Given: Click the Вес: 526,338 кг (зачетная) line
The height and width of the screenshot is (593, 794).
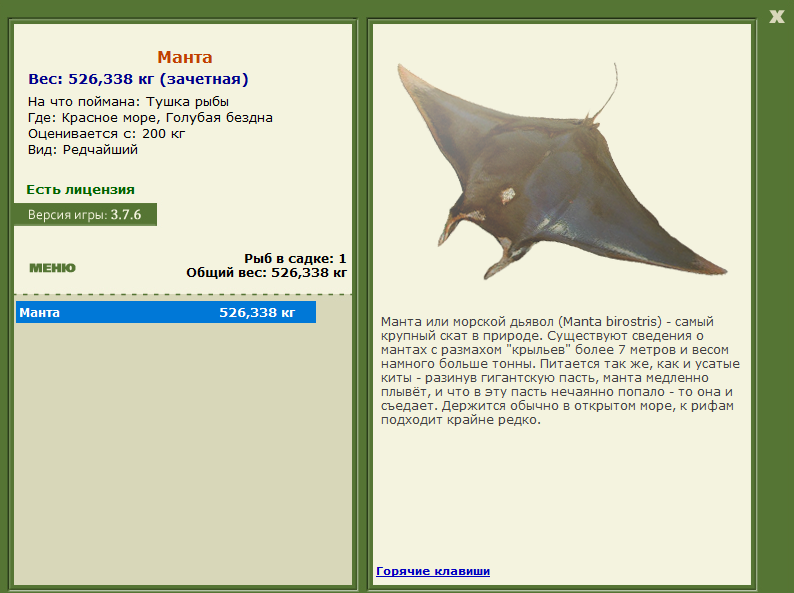Looking at the screenshot, I should click(x=138, y=79).
